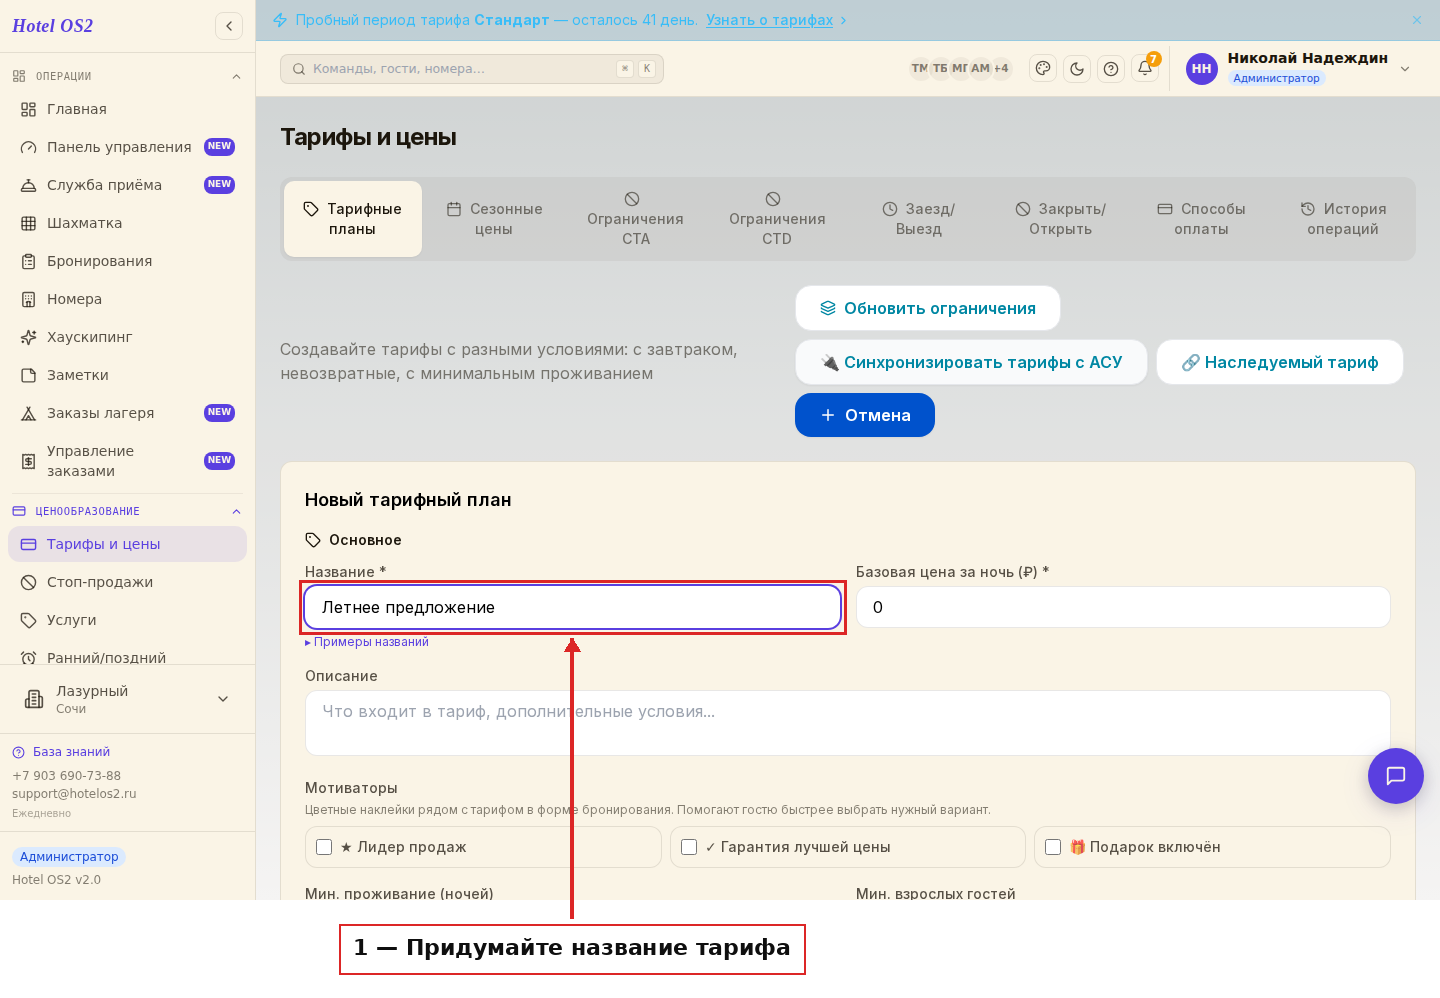Expand Примеры названий hint
This screenshot has width=1440, height=998.
(367, 642)
